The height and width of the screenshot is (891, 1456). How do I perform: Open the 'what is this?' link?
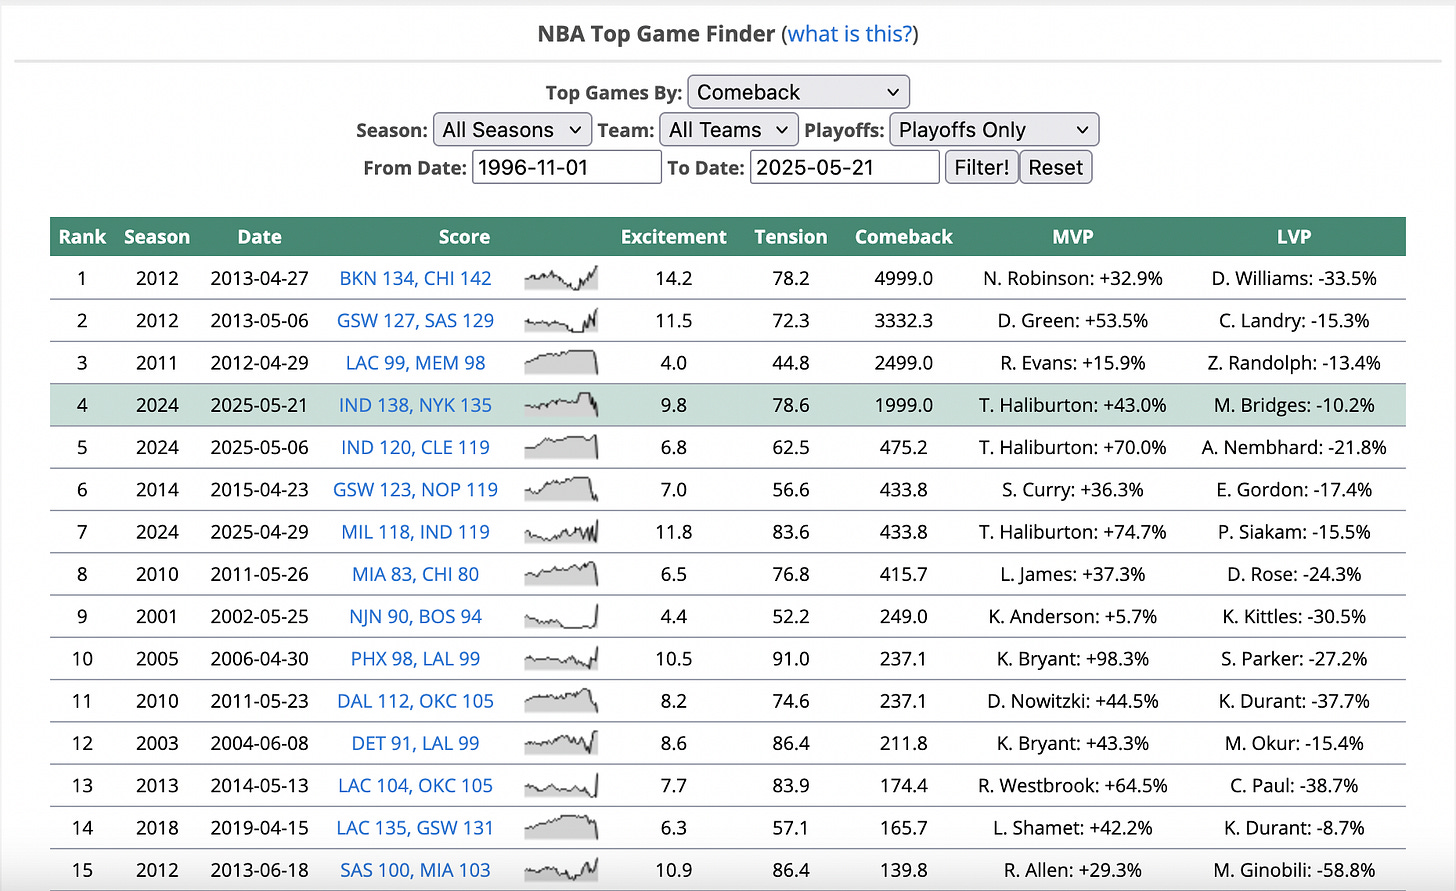850,34
